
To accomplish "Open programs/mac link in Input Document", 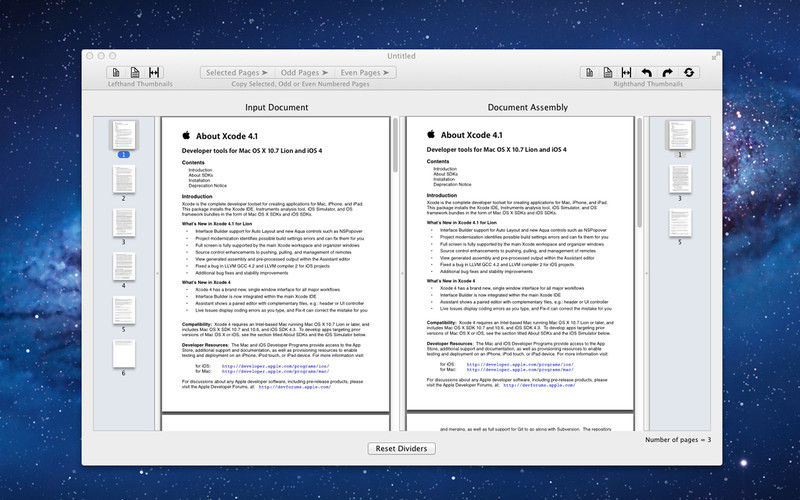I will coord(276,371).
